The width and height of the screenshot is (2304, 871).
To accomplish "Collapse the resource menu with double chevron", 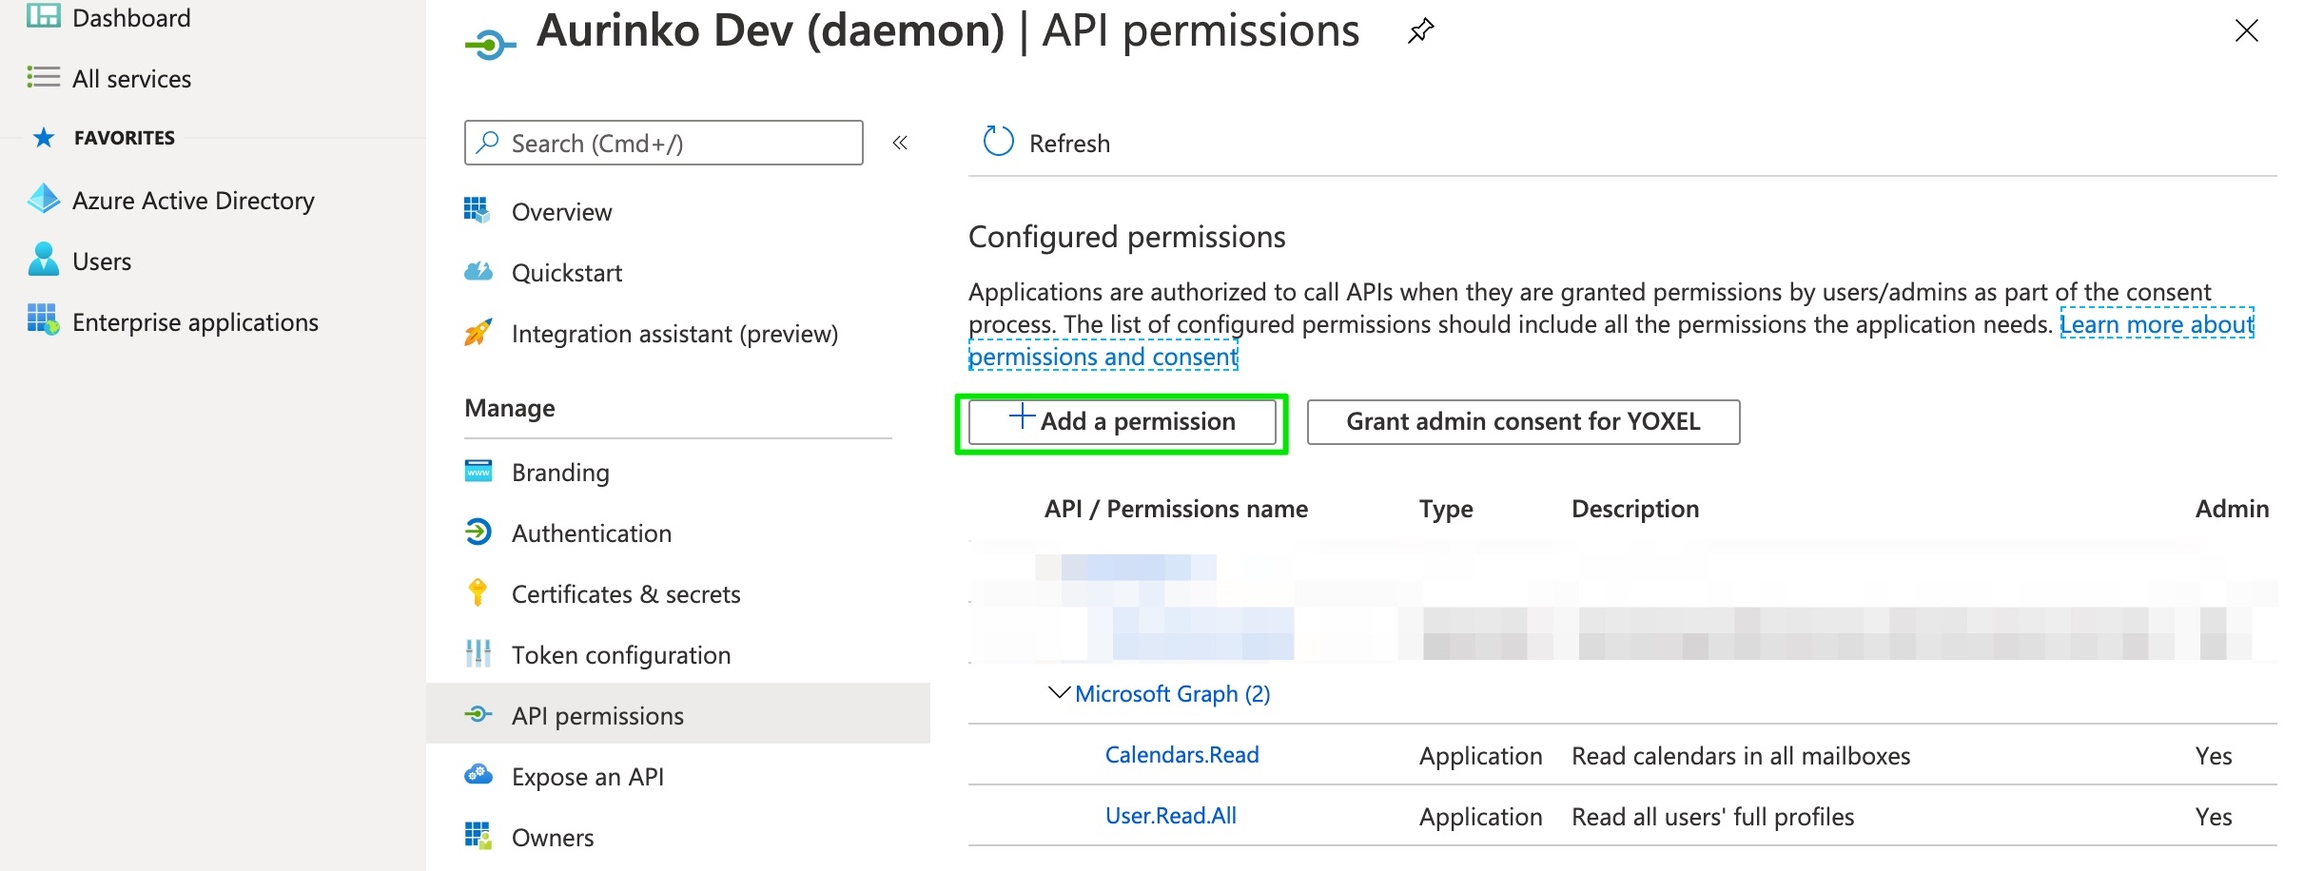I will tap(900, 142).
